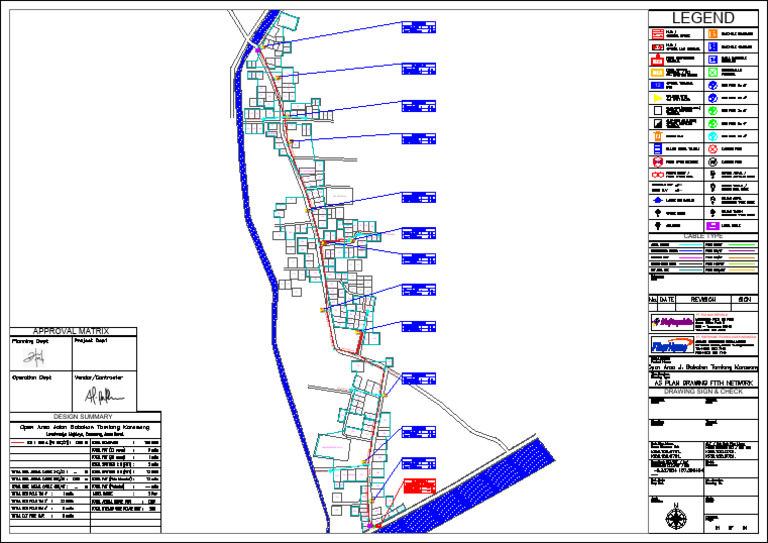Click the AS PLAN DRAWING FTTH NETWORK title

703,383
